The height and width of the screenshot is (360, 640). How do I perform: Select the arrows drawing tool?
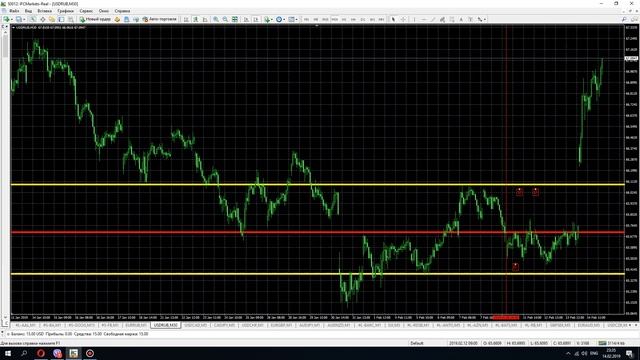click(x=480, y=19)
